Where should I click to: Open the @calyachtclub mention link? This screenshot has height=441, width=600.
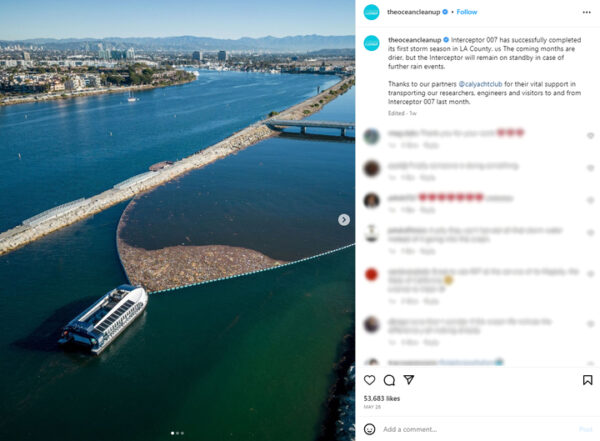[x=480, y=84]
